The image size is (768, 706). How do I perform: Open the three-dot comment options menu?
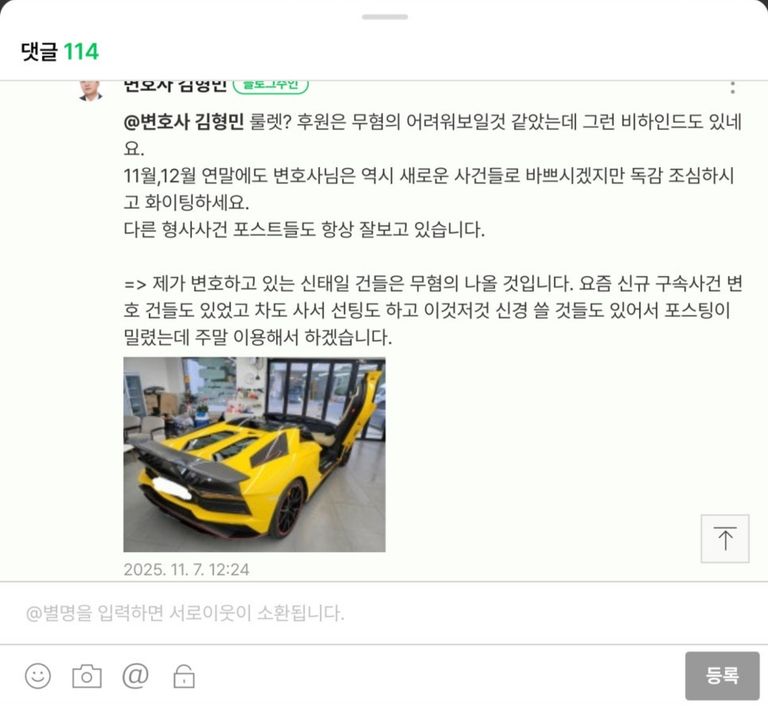click(x=733, y=88)
